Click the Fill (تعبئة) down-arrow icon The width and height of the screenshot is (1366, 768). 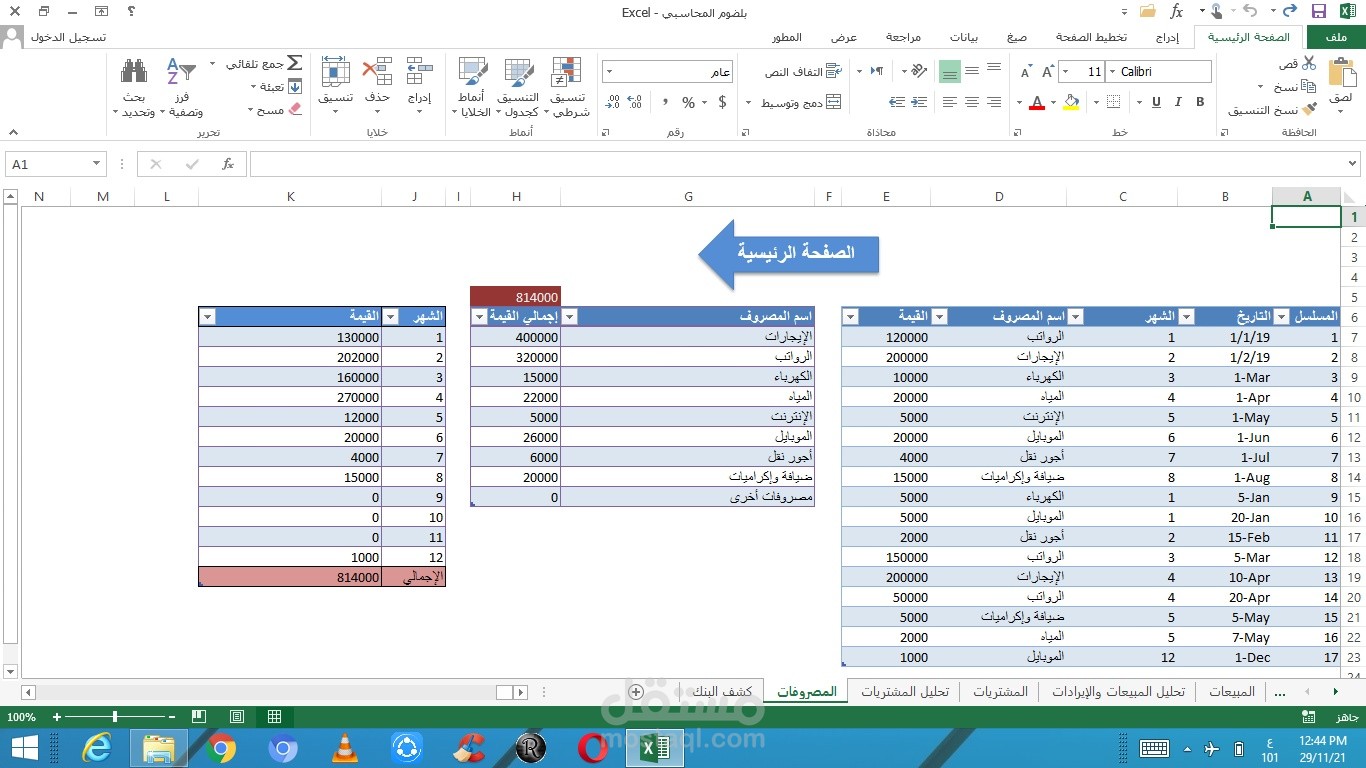click(294, 87)
